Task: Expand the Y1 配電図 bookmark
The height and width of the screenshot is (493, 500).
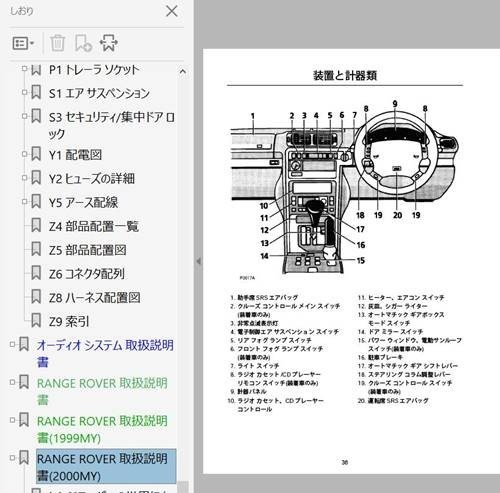Action: click(24, 154)
